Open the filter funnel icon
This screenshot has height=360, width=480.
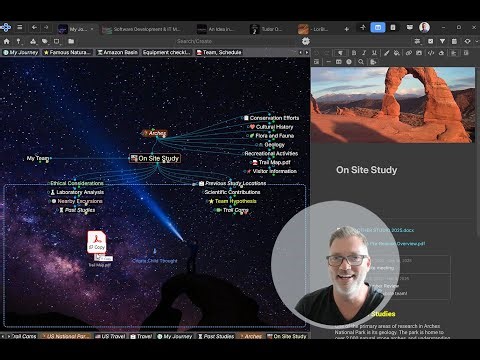pos(442,41)
